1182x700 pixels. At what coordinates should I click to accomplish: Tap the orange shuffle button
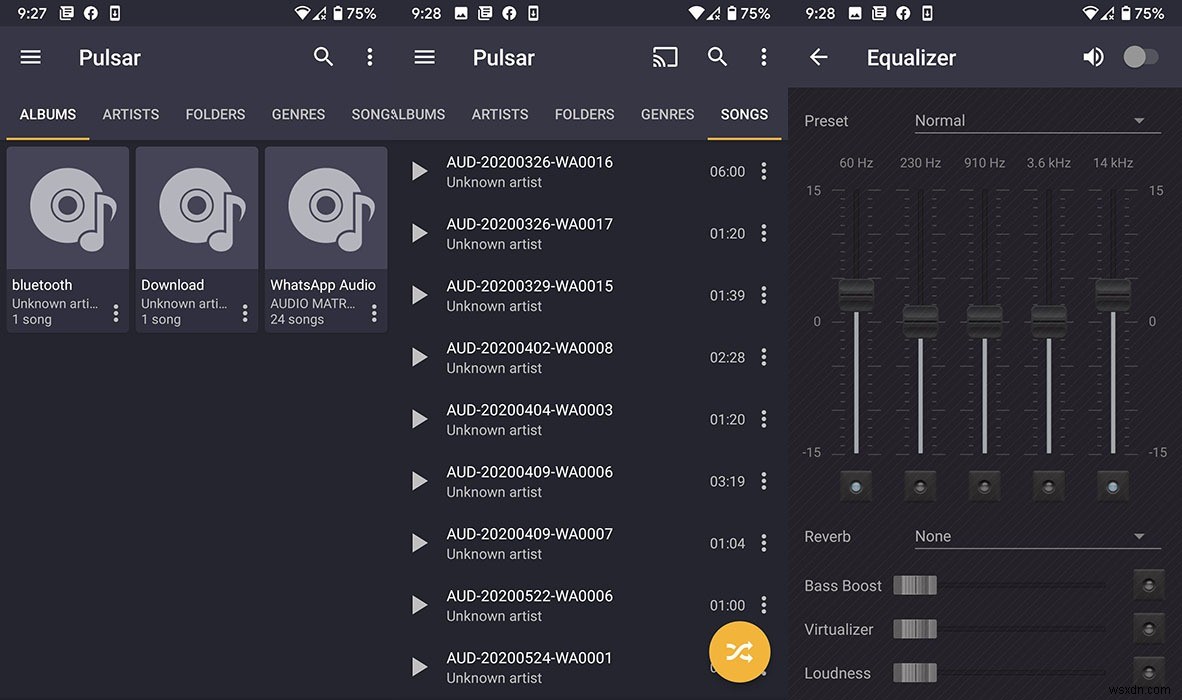[739, 652]
